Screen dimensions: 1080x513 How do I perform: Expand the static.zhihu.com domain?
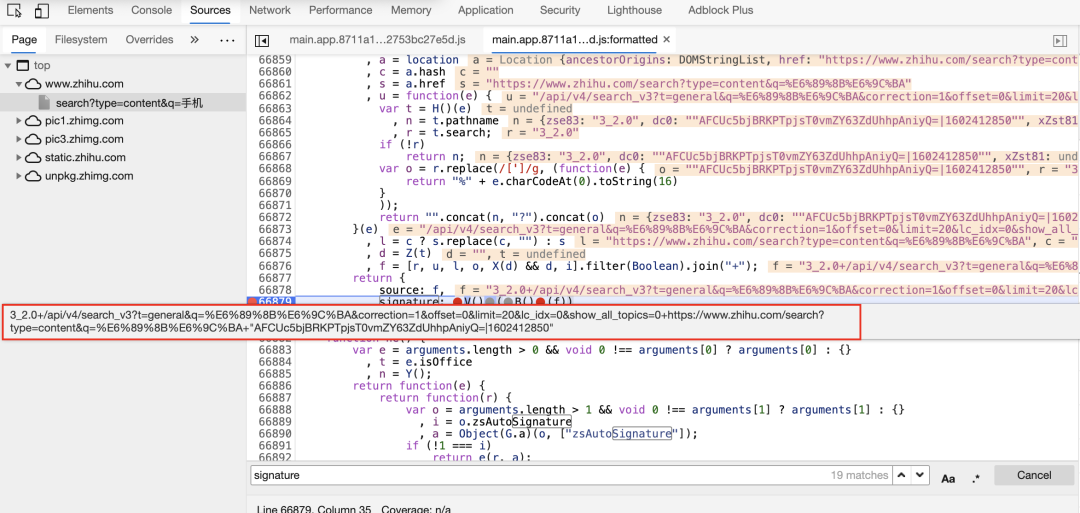pyautogui.click(x=21, y=158)
